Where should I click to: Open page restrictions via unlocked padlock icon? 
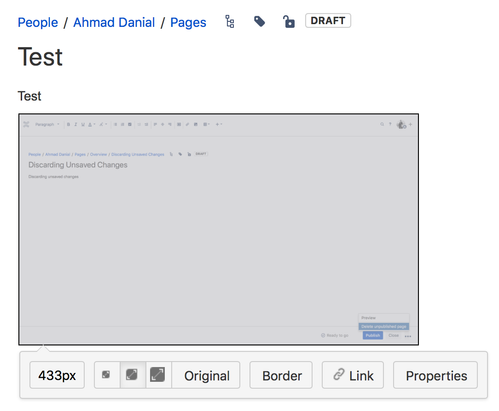(289, 22)
